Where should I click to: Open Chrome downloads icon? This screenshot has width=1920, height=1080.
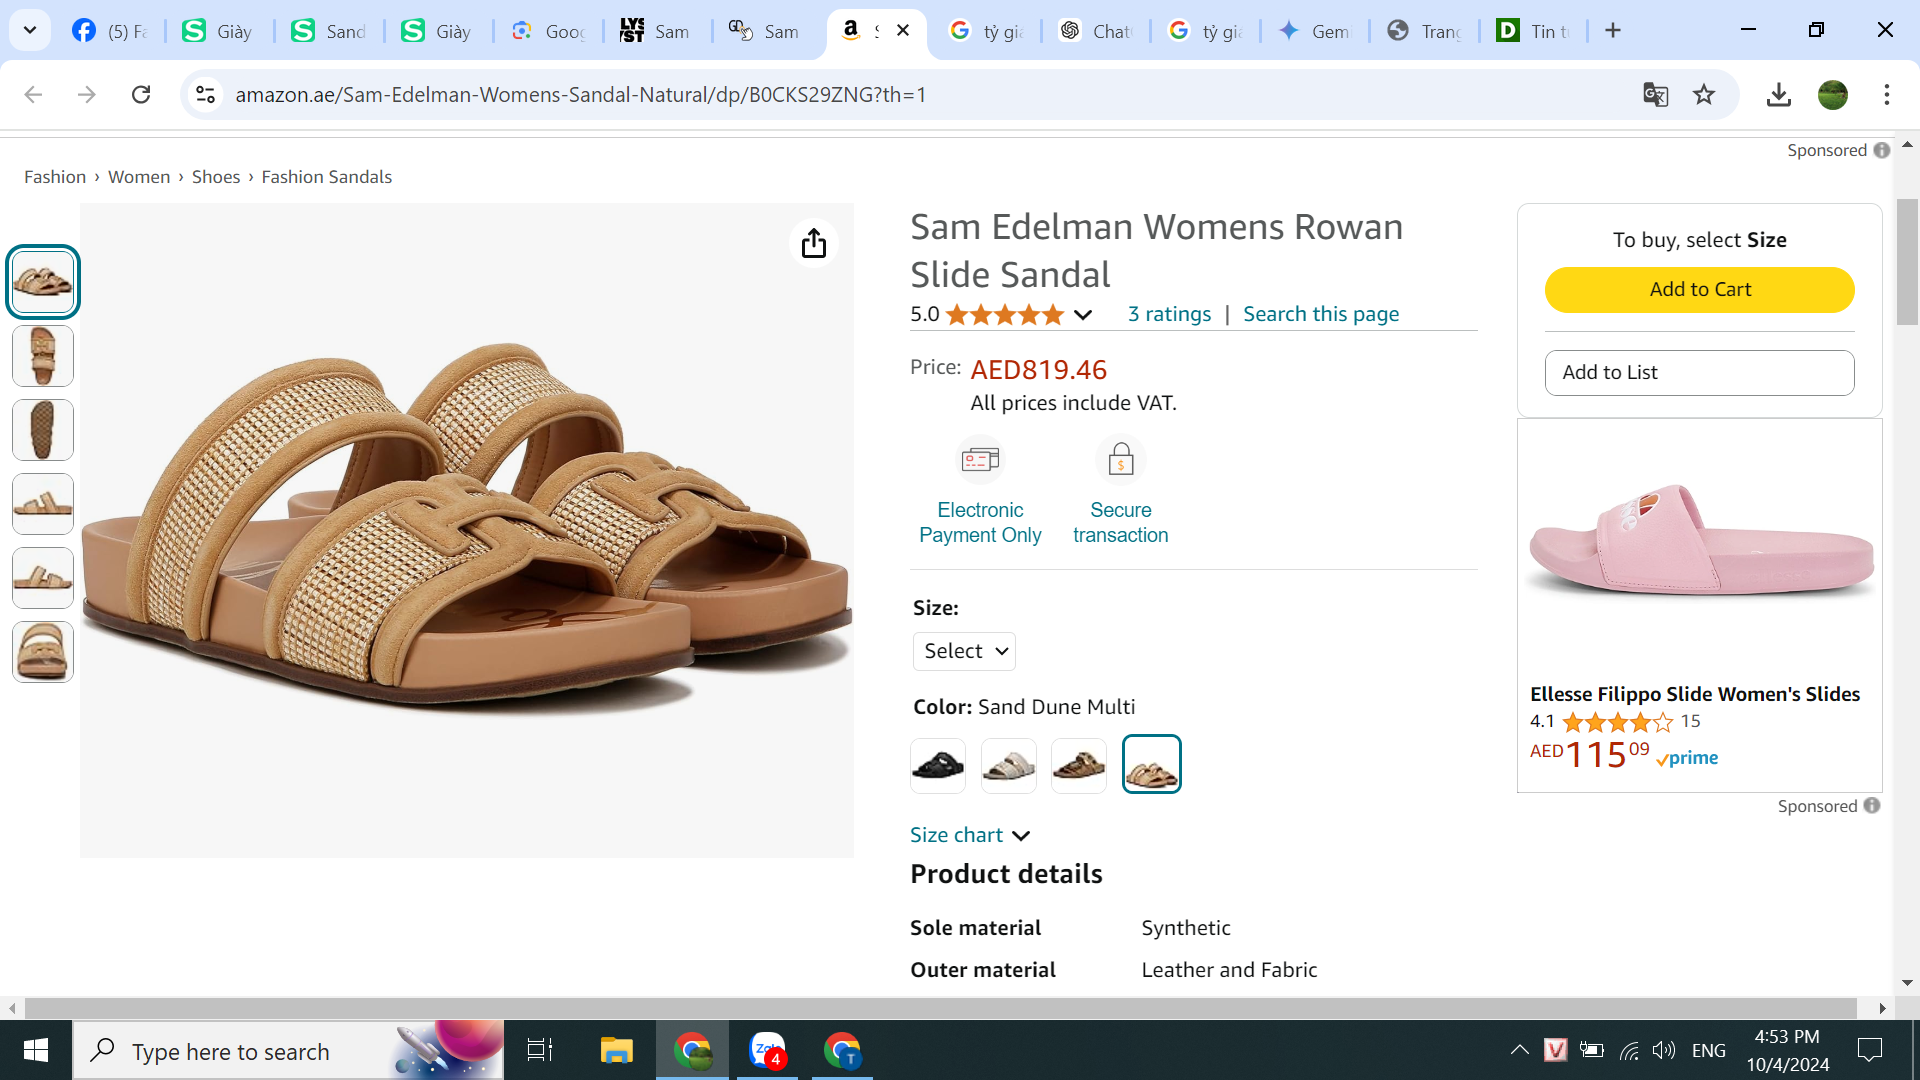coord(1778,95)
